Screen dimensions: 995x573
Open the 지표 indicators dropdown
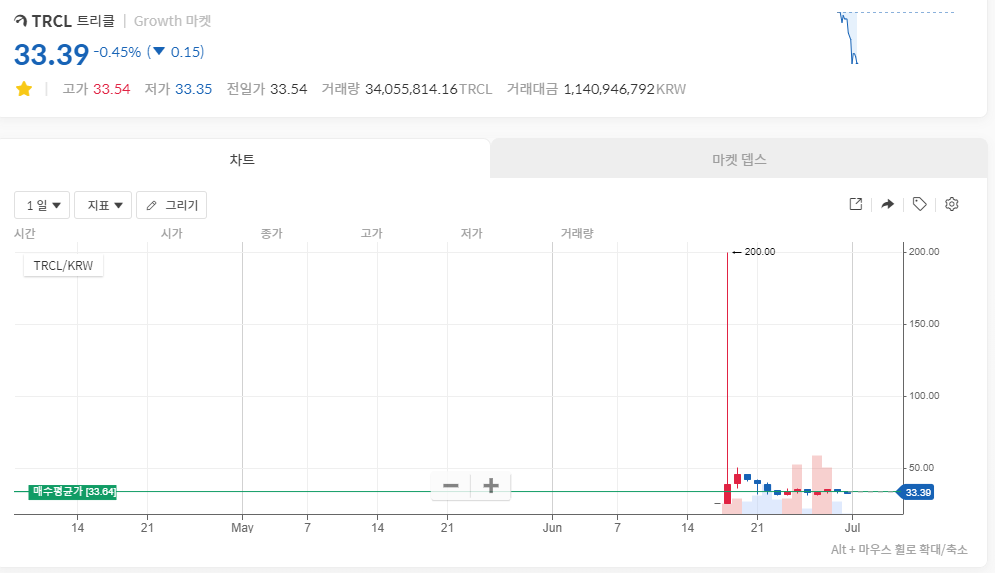pos(103,205)
